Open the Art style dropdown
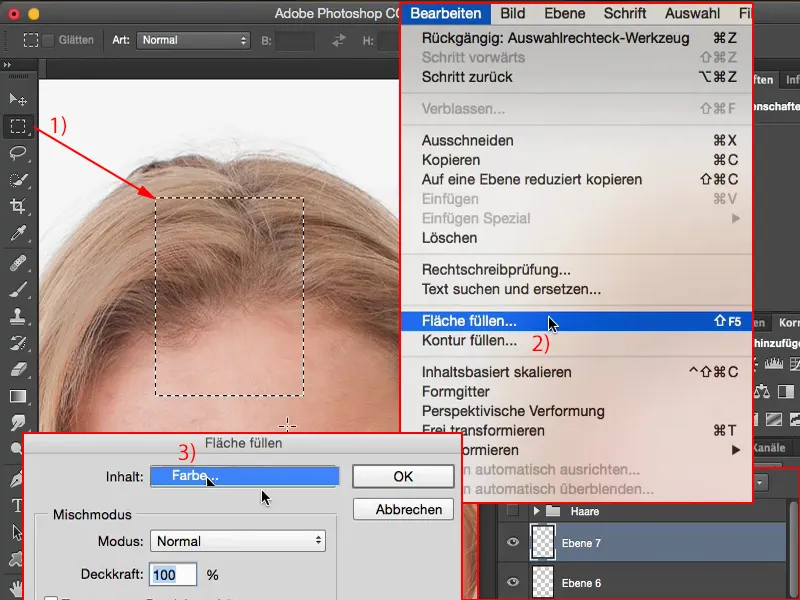The image size is (800, 600). (193, 40)
